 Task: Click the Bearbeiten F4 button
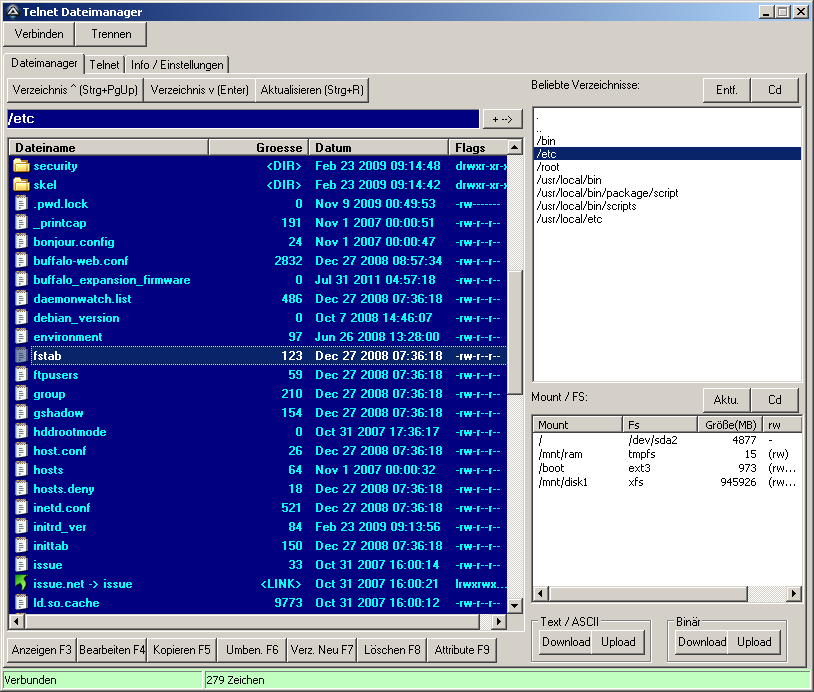(x=112, y=650)
